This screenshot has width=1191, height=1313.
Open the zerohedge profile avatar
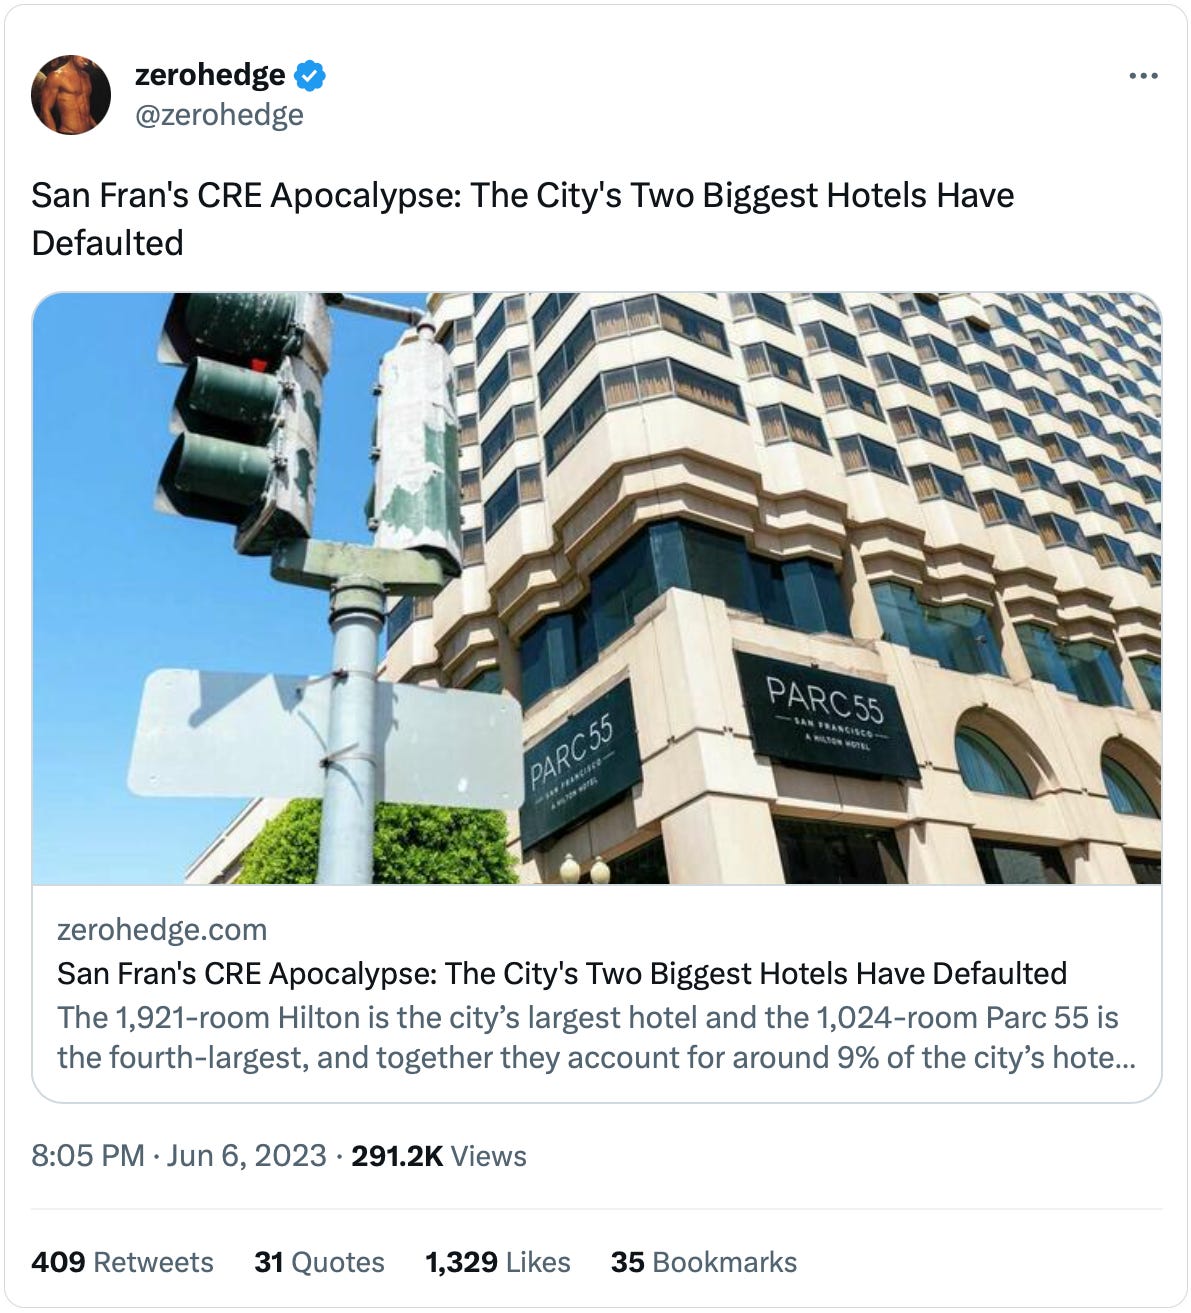click(71, 95)
